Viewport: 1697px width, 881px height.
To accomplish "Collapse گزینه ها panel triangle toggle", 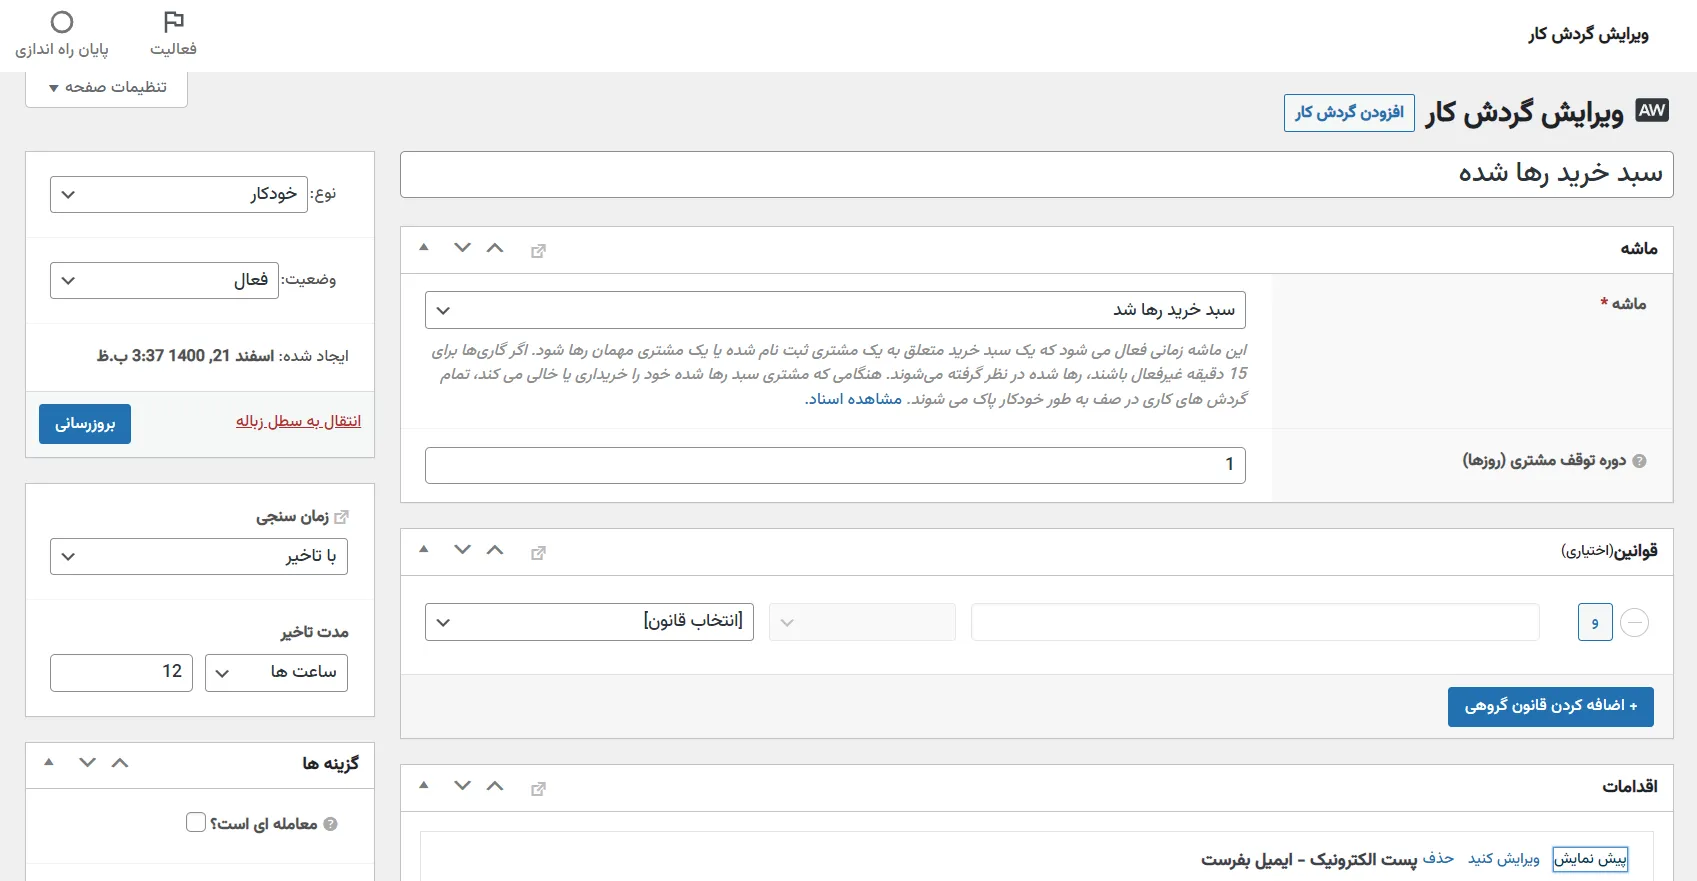I will click(49, 762).
